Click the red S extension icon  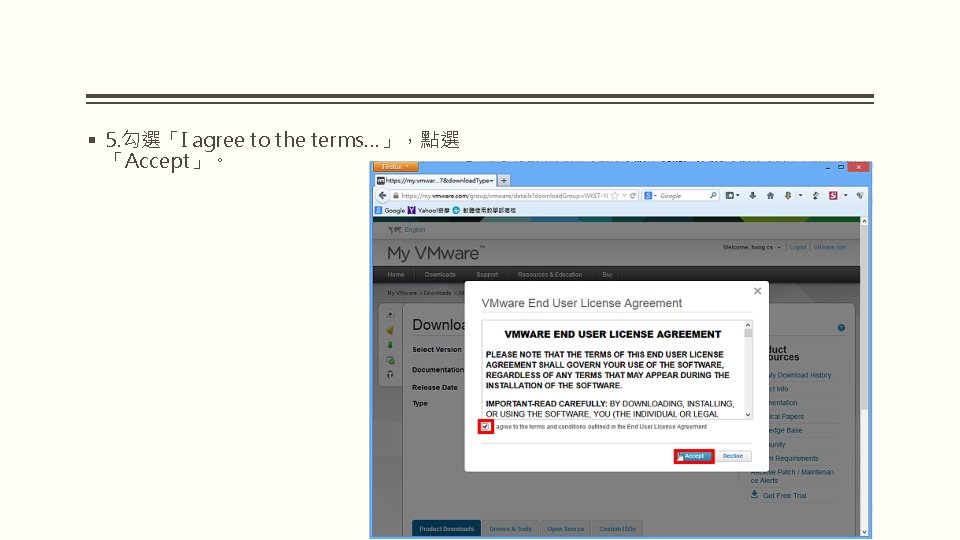pos(833,195)
